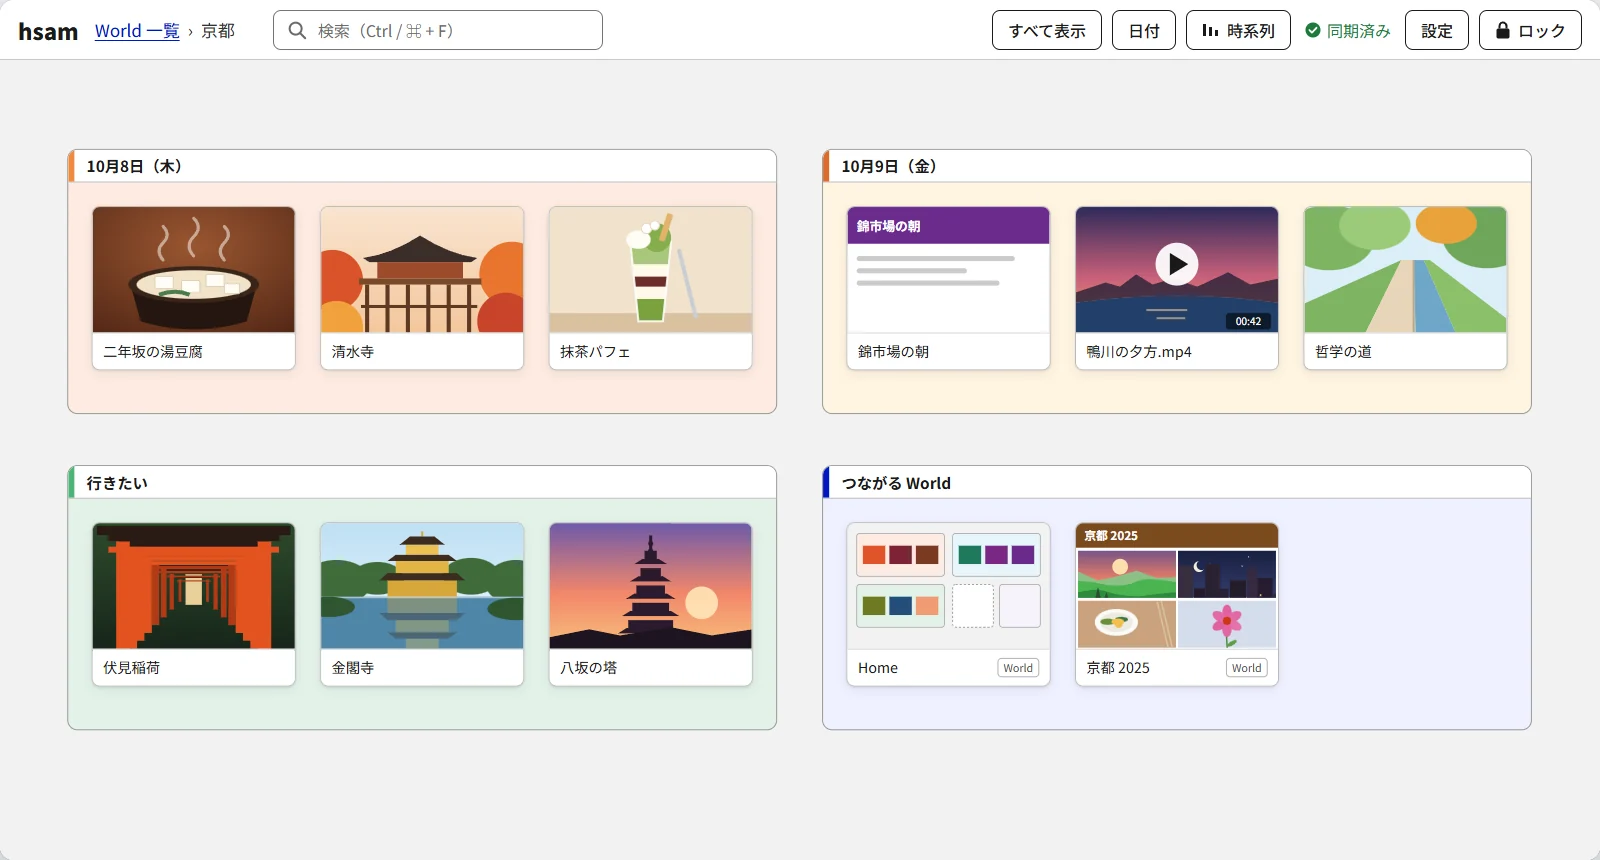
Task: Click the World badge on Home card
Action: [x=1018, y=668]
